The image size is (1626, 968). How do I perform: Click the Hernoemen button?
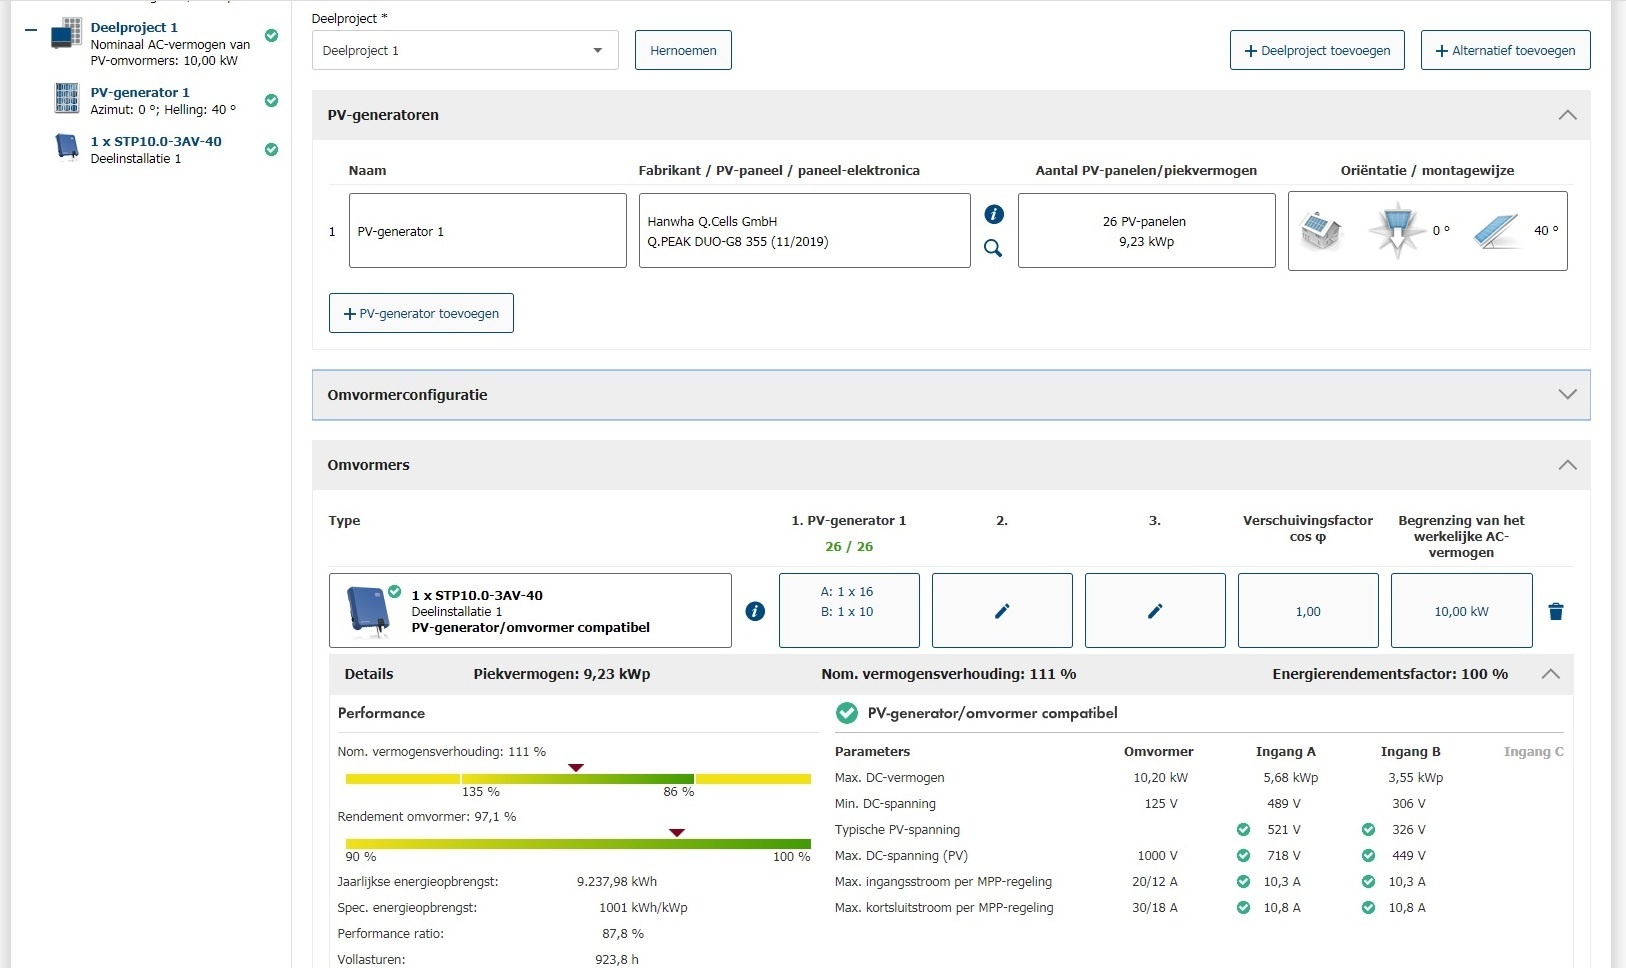coord(683,51)
